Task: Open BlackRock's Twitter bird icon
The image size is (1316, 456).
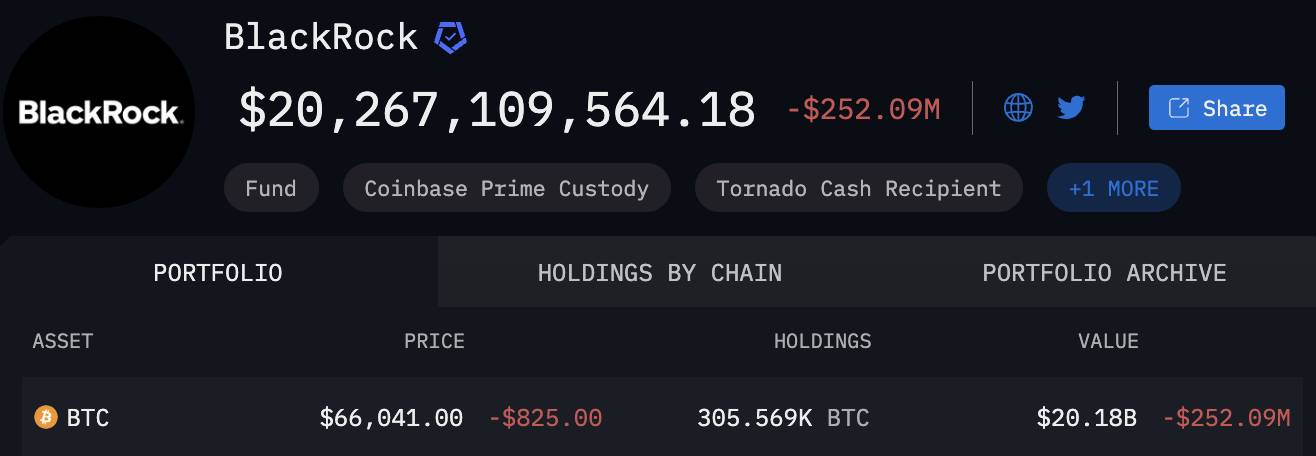Action: point(1071,107)
